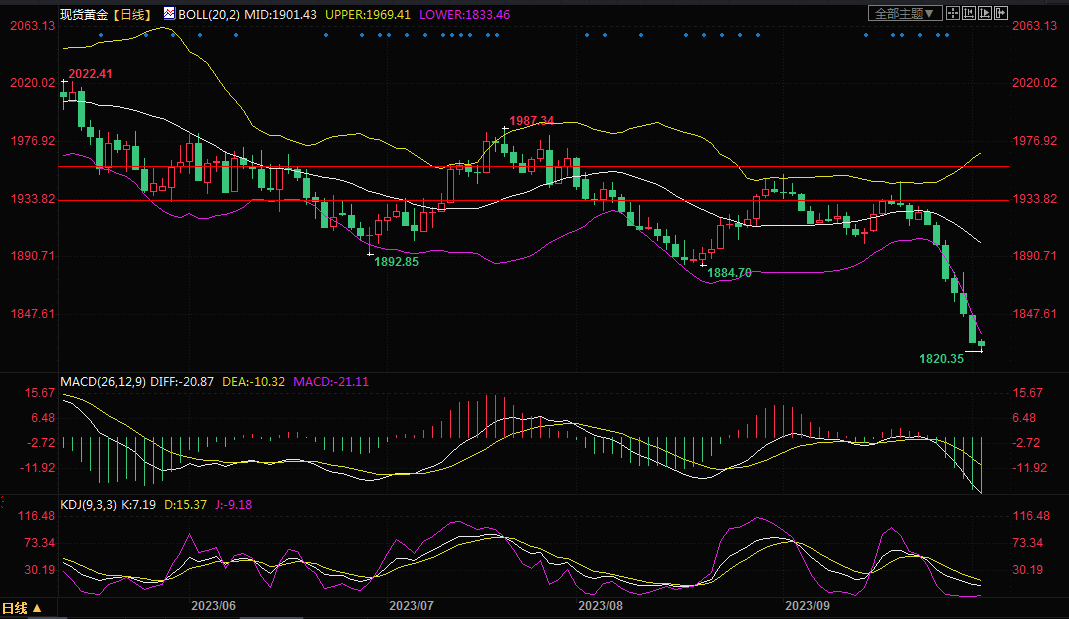The image size is (1069, 619).
Task: Click the 2023/08 date axis marker
Action: tap(600, 606)
